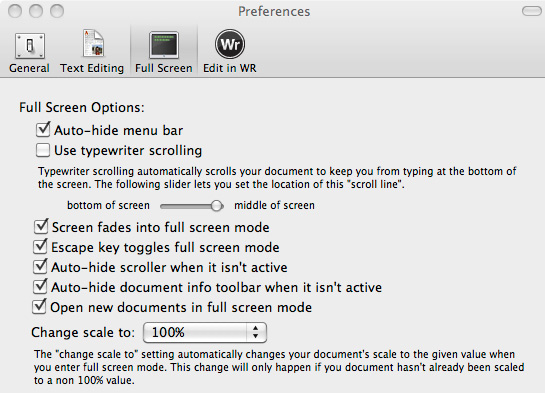Minimize the Preferences window
Screen dimensions: 545x393
click(x=36, y=11)
